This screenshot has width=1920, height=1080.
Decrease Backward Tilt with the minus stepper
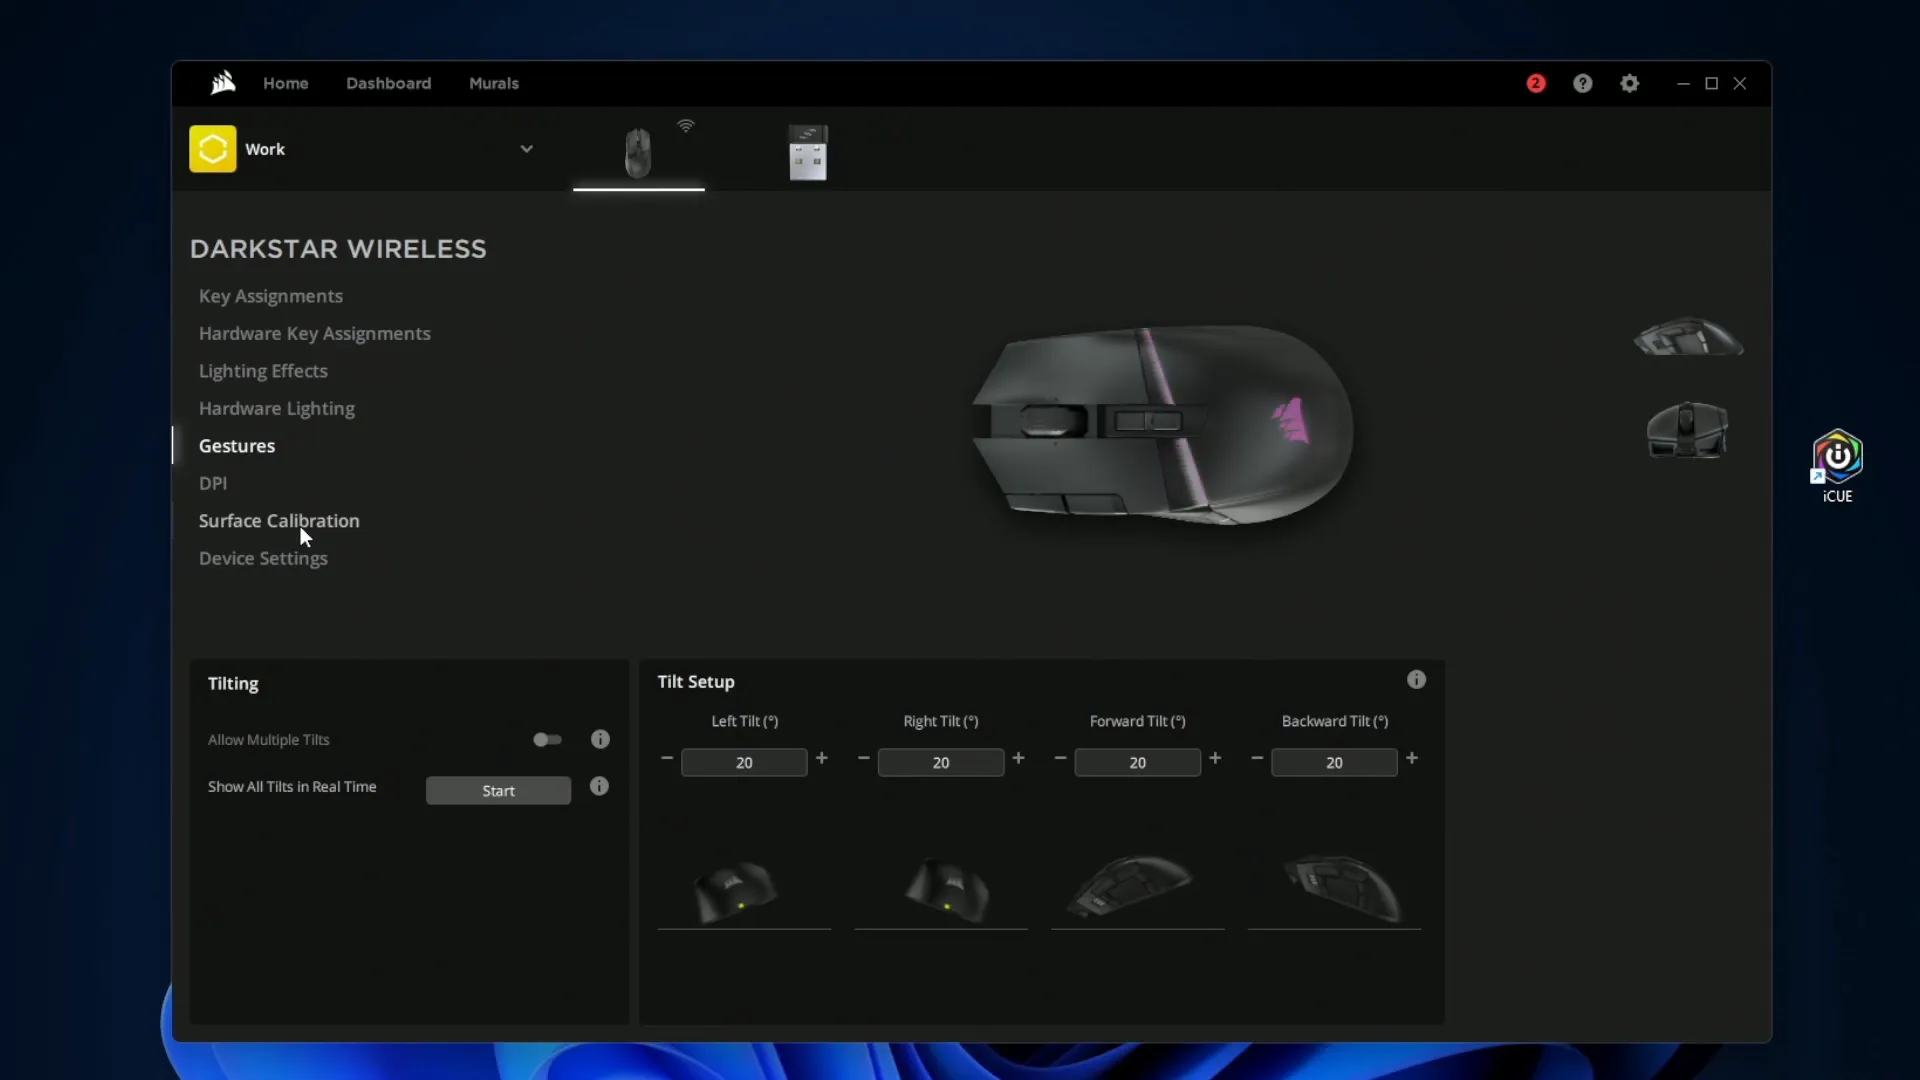coord(1257,760)
